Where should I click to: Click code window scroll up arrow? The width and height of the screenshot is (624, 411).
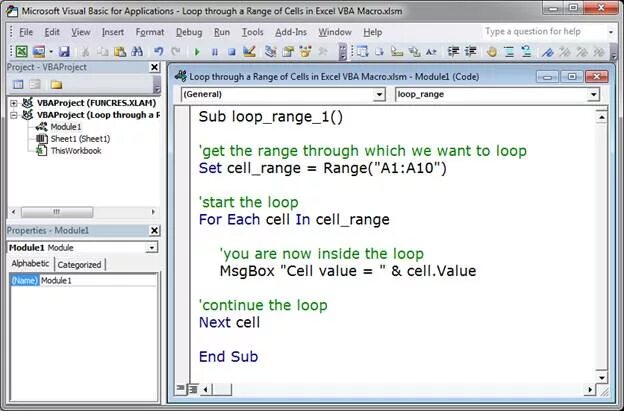[x=601, y=117]
